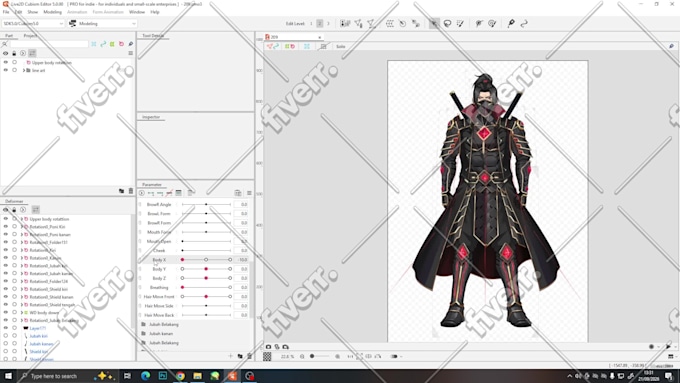Hide the line art part
This screenshot has height=383, width=680.
tap(6, 70)
